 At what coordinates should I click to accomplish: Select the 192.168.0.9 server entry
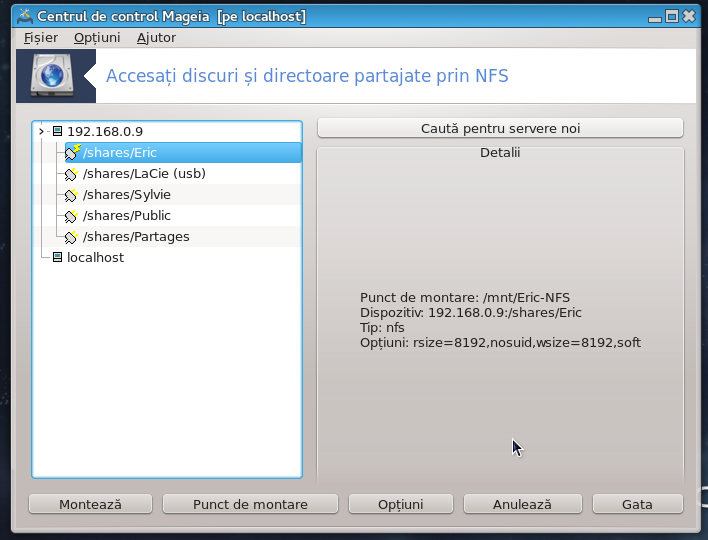(105, 131)
